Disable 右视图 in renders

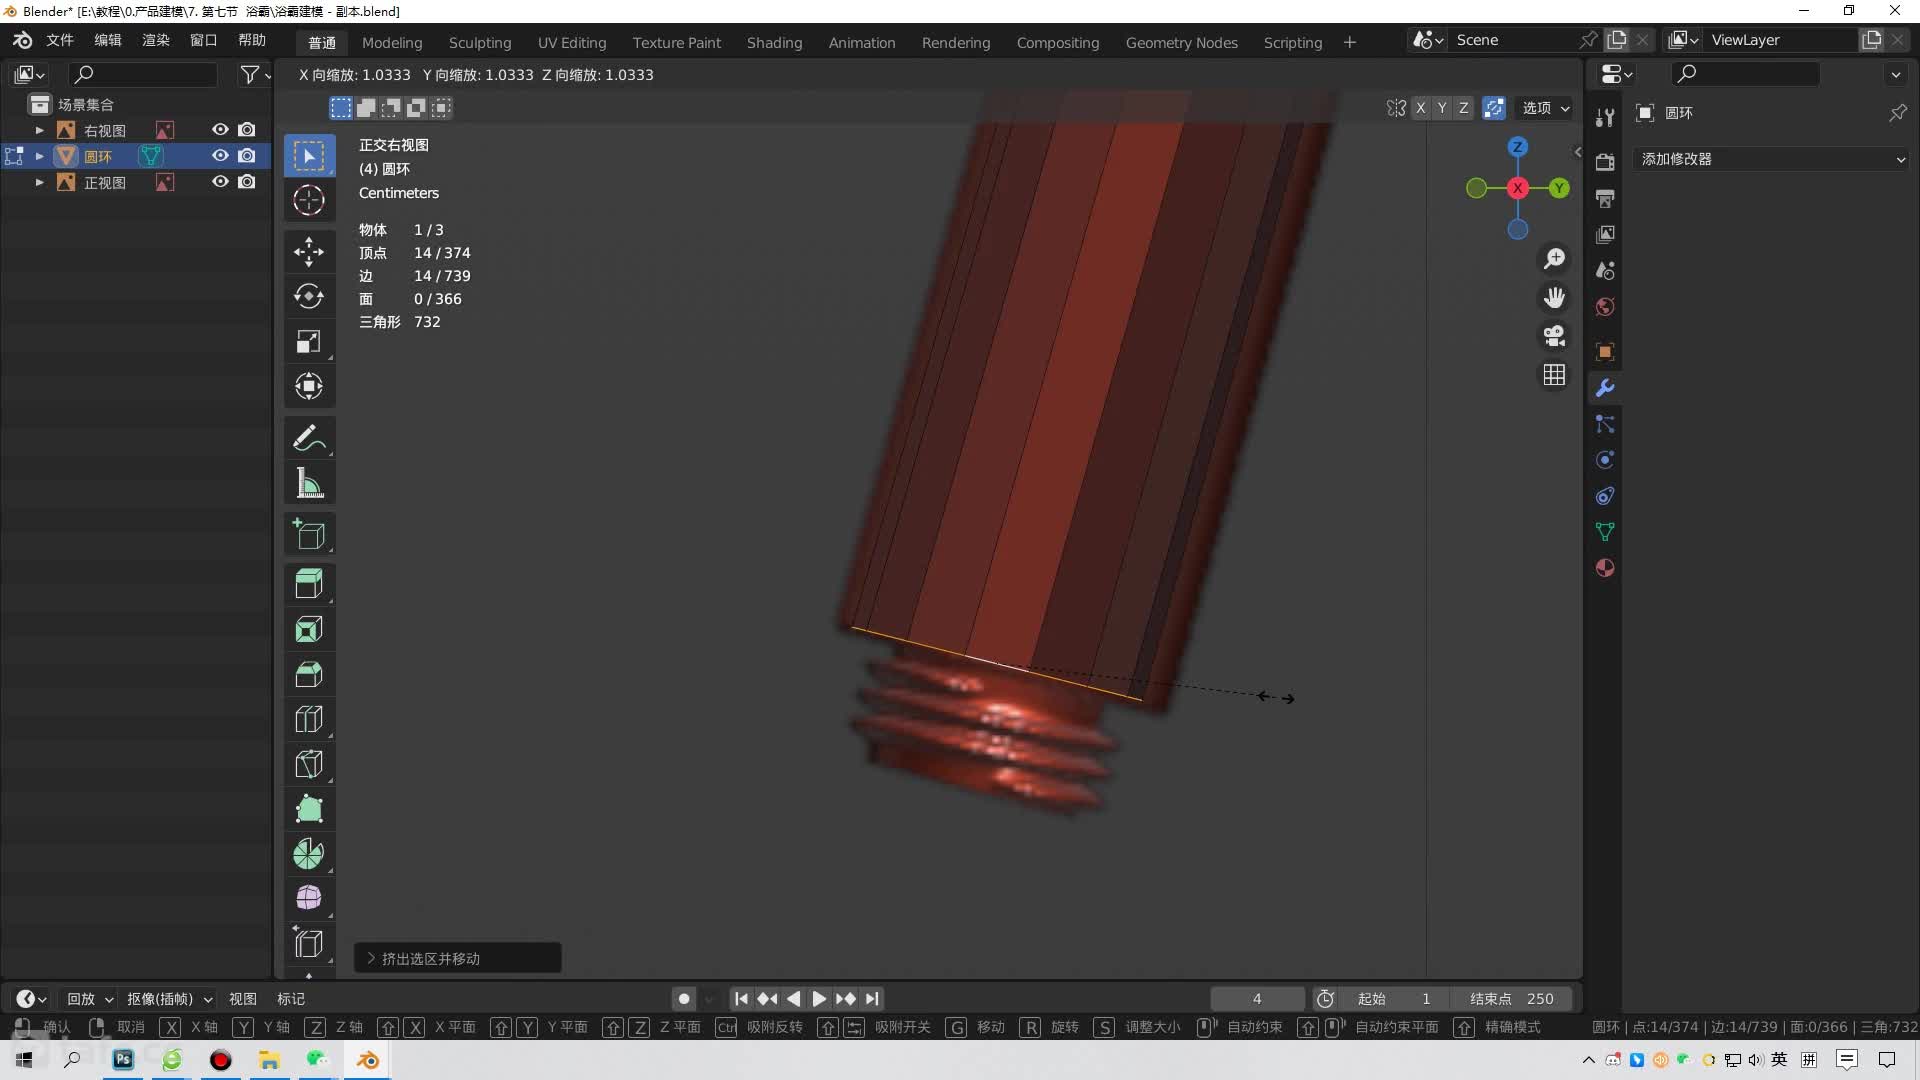click(247, 130)
